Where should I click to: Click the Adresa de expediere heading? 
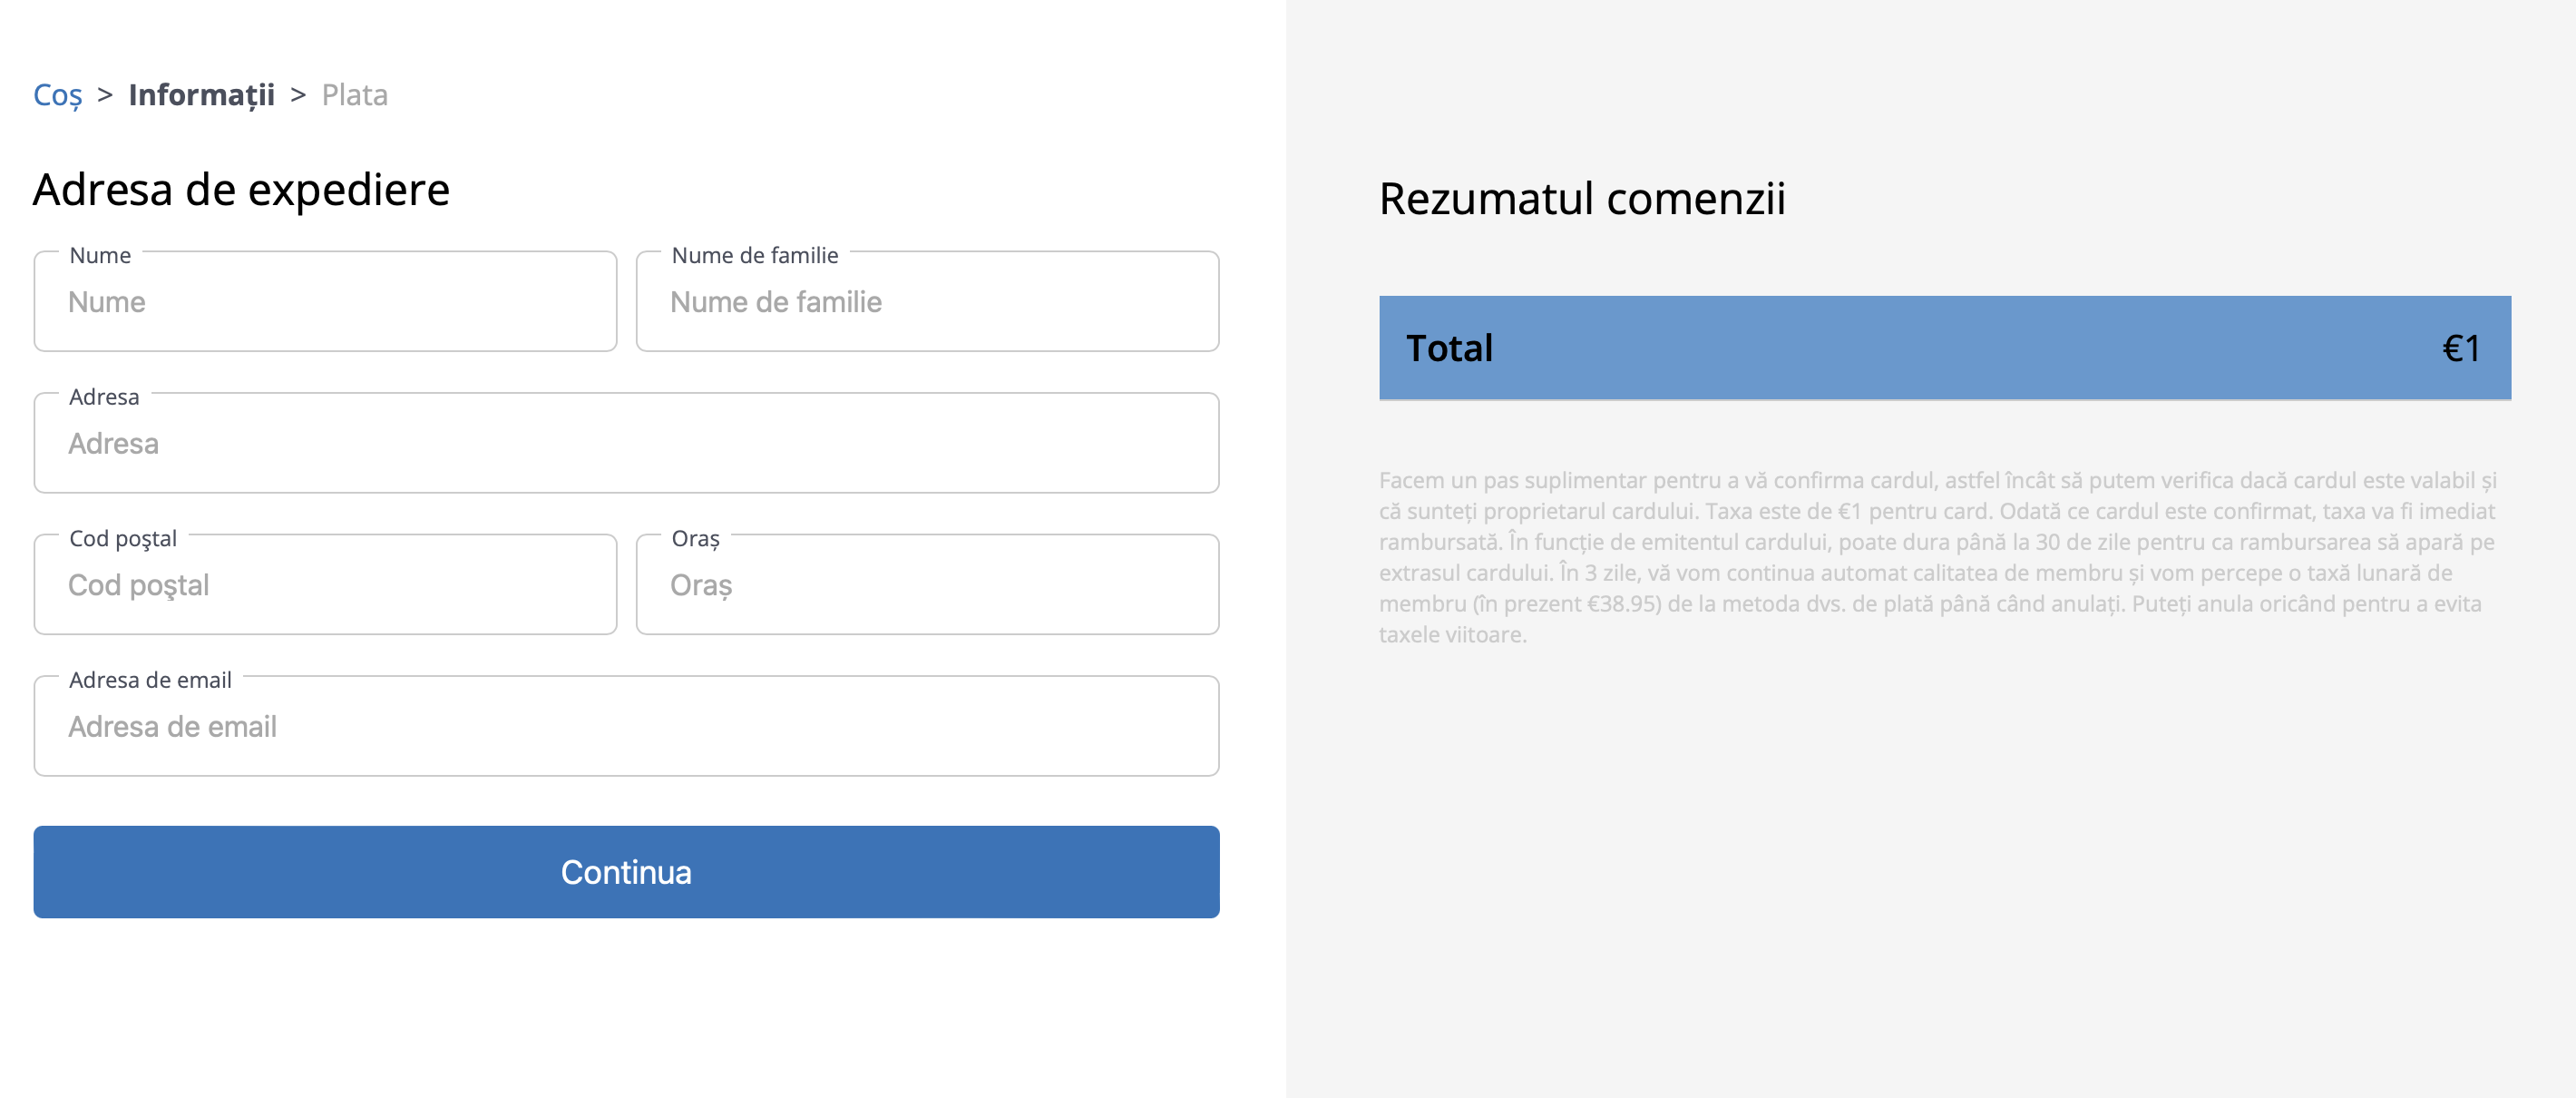(241, 190)
